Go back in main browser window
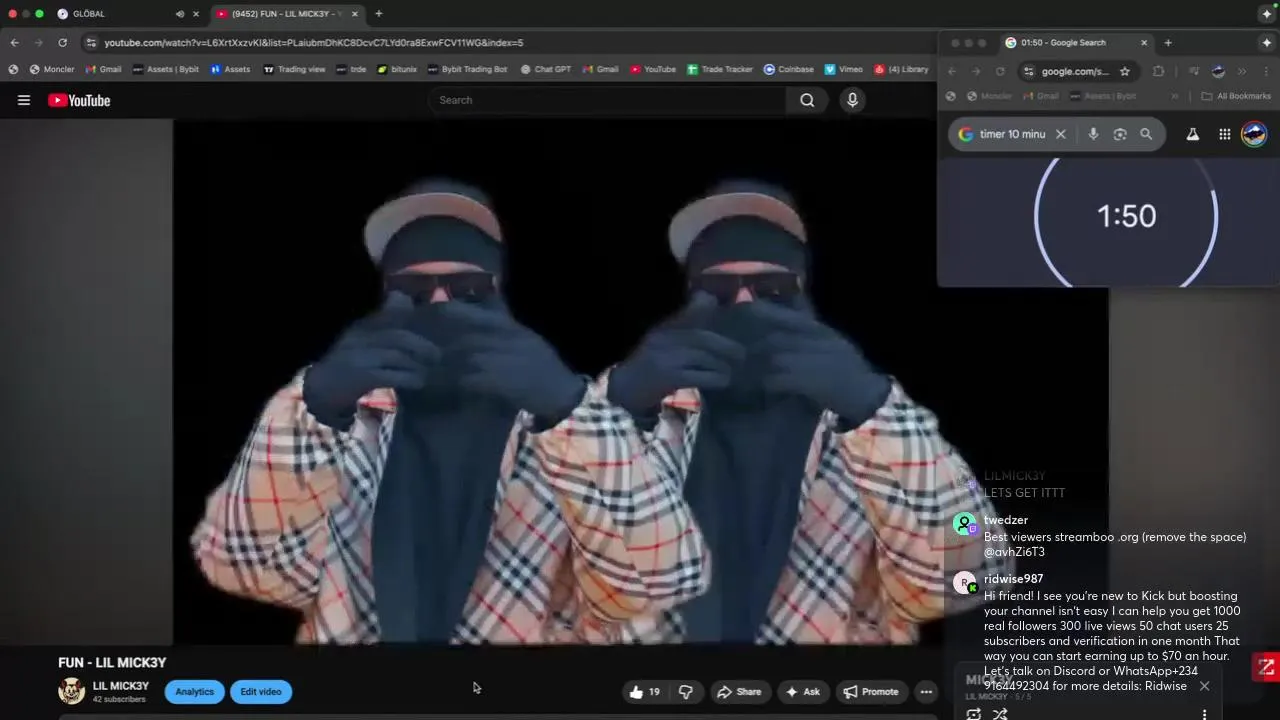Image resolution: width=1280 pixels, height=720 pixels. point(14,43)
